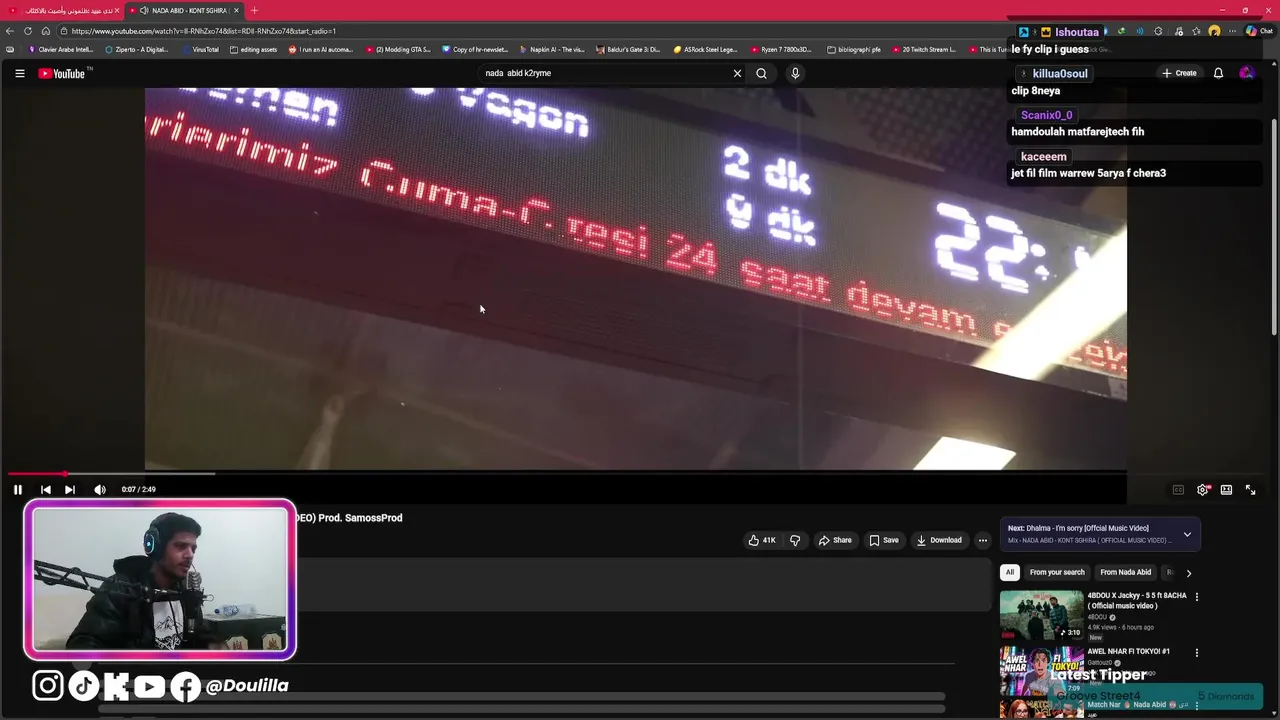Open the AWEL NHAR FI TOKYO thumbnail
Screen dimensions: 1280x720
(1041, 671)
